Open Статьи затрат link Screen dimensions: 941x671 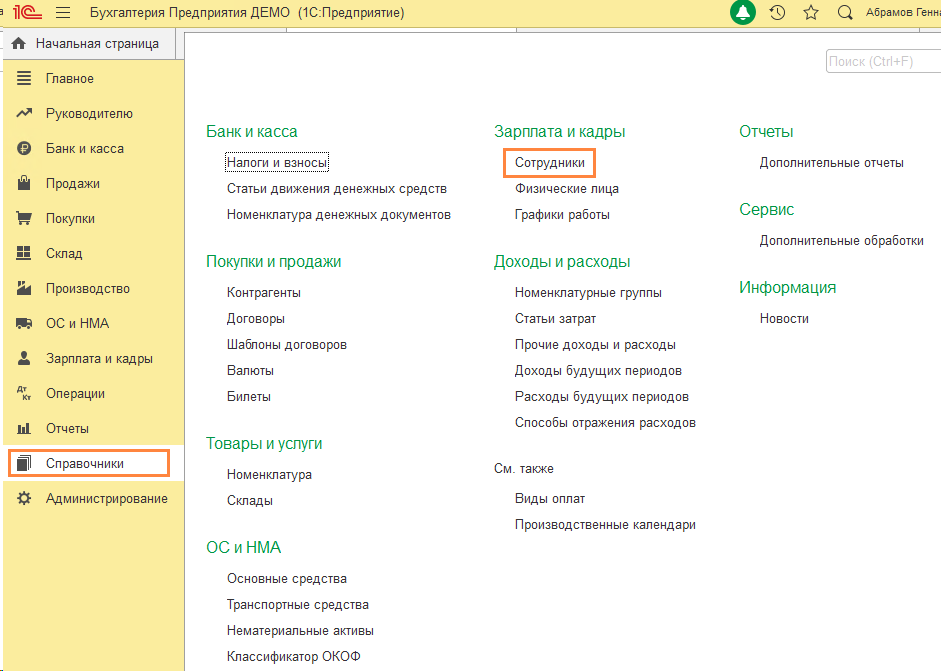555,319
